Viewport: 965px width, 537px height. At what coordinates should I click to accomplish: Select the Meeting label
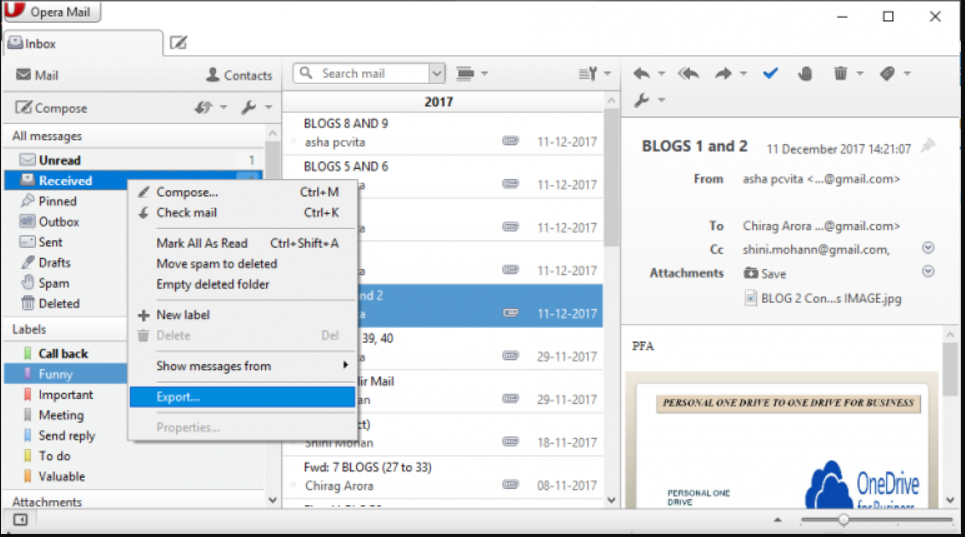pyautogui.click(x=61, y=415)
